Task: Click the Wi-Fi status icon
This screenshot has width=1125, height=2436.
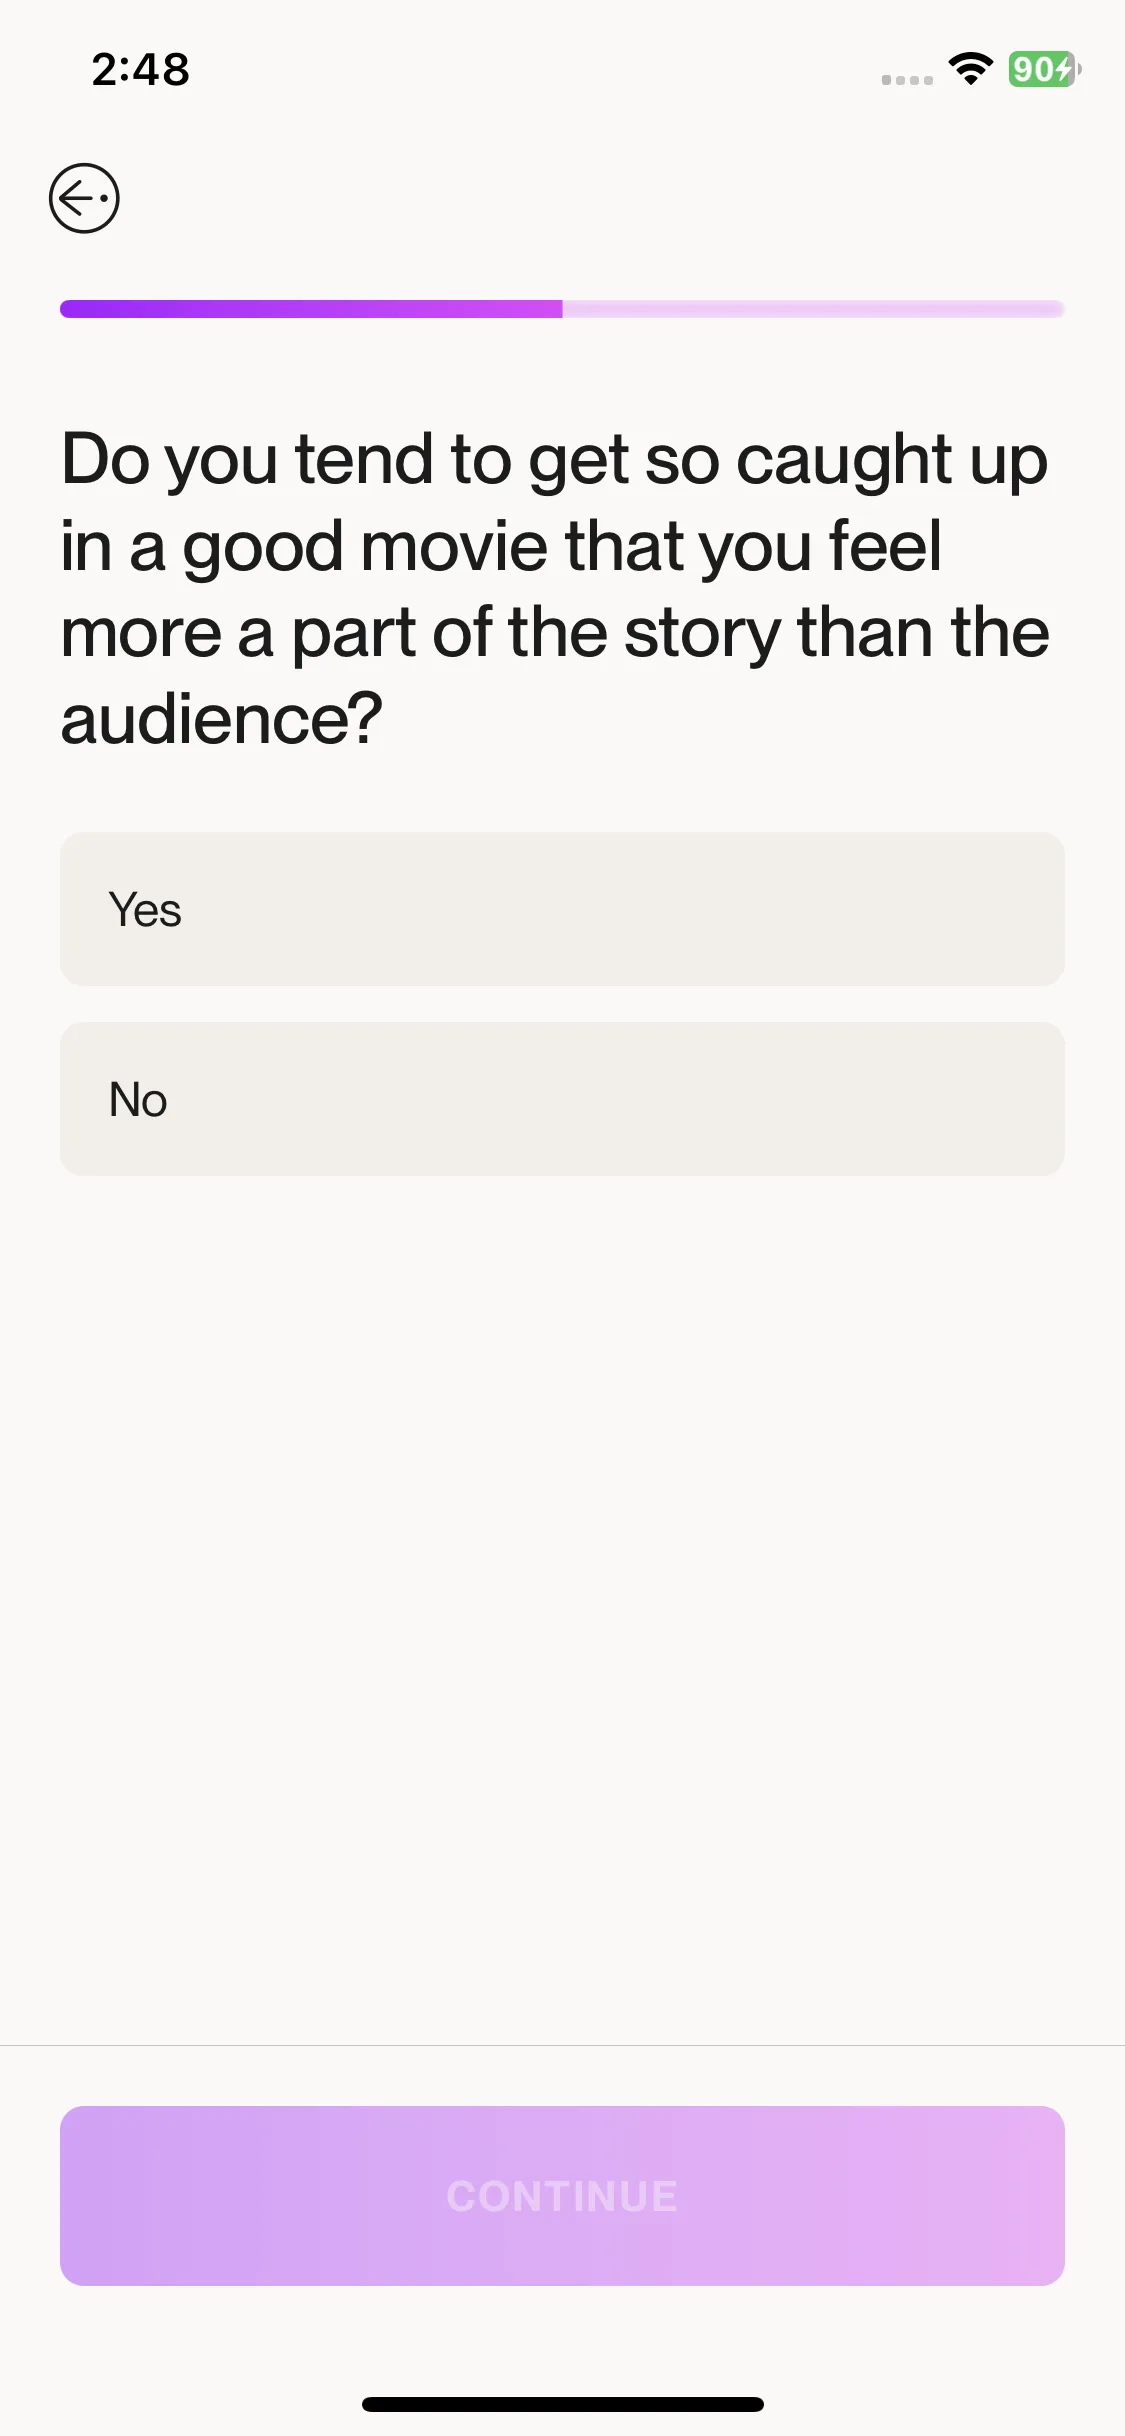Action: coord(970,69)
